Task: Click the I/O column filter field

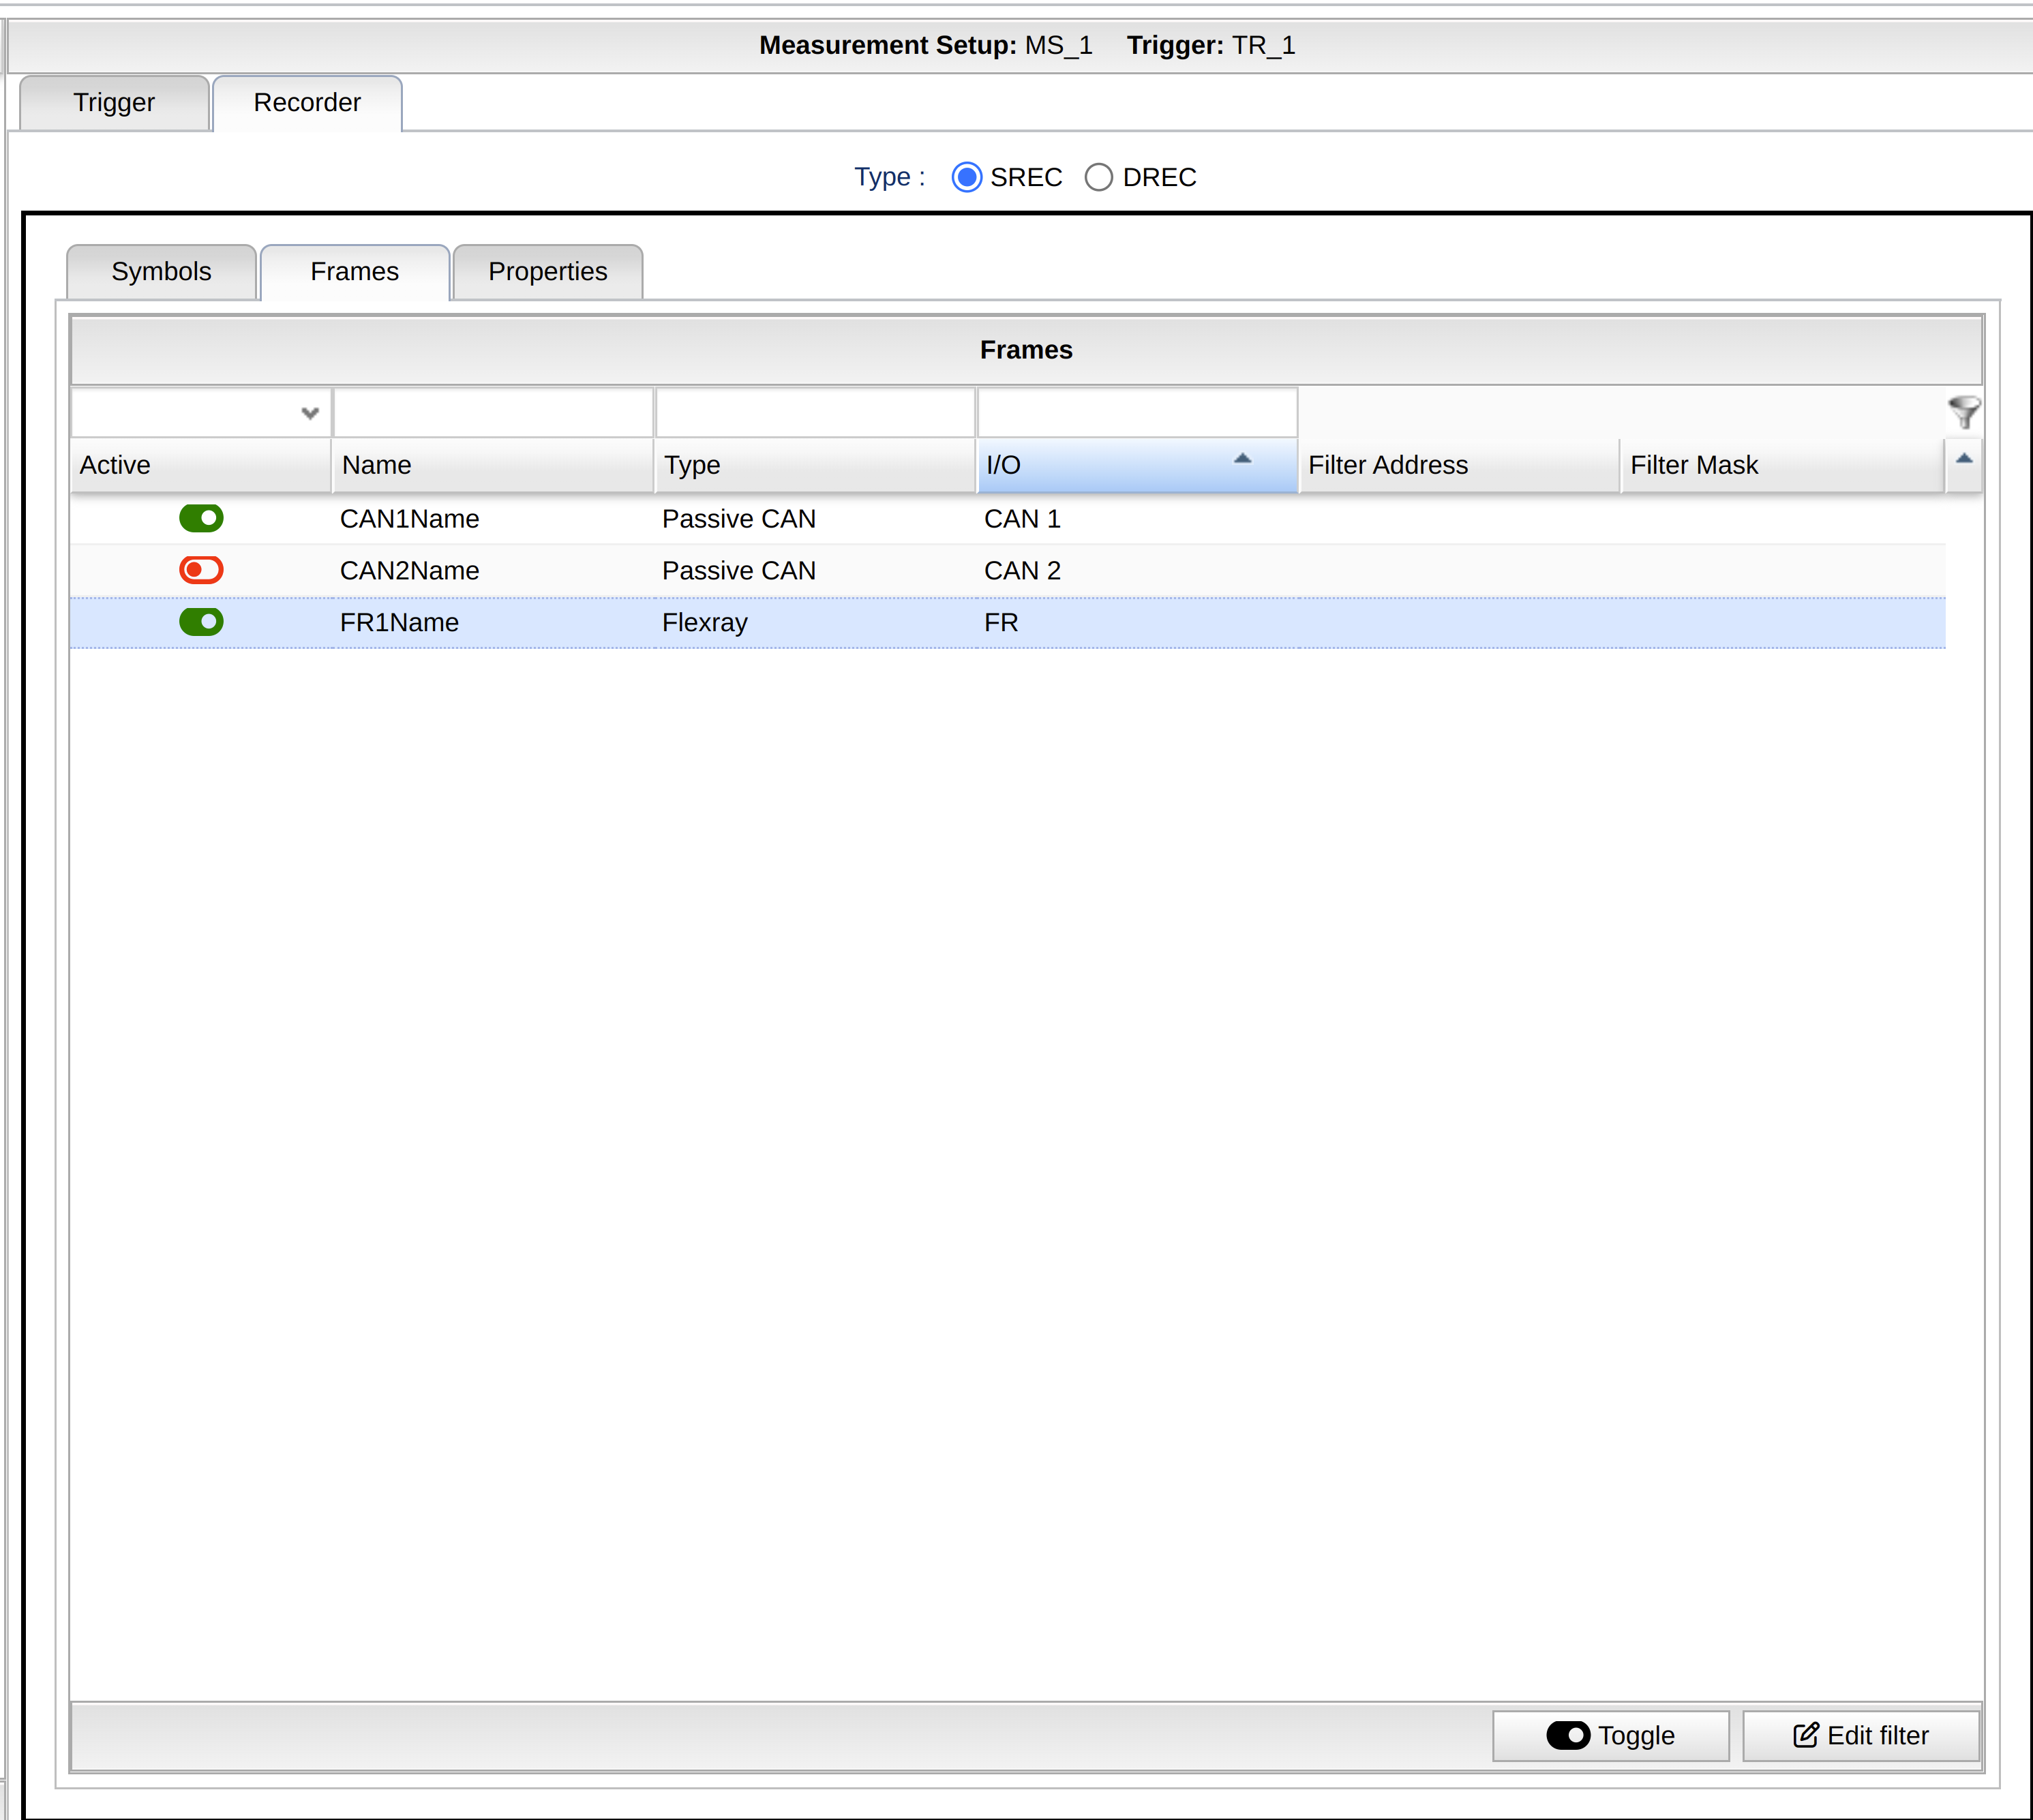Action: tap(1137, 413)
